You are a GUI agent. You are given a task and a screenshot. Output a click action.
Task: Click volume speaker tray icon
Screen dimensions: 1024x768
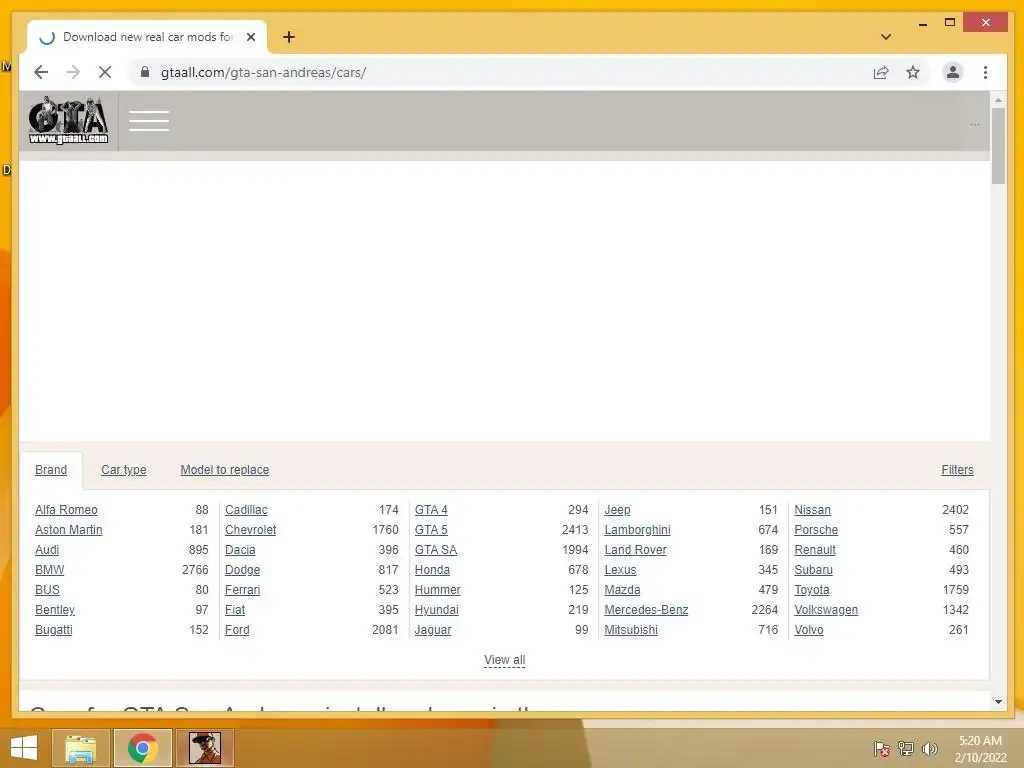[x=929, y=749]
